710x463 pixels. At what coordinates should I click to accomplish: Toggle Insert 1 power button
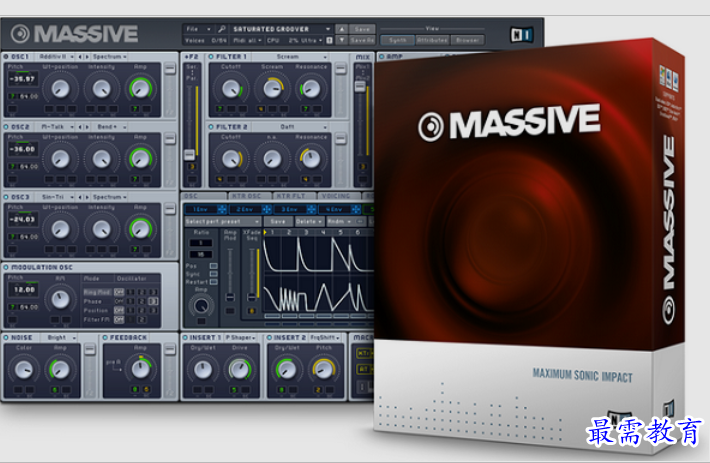click(185, 338)
